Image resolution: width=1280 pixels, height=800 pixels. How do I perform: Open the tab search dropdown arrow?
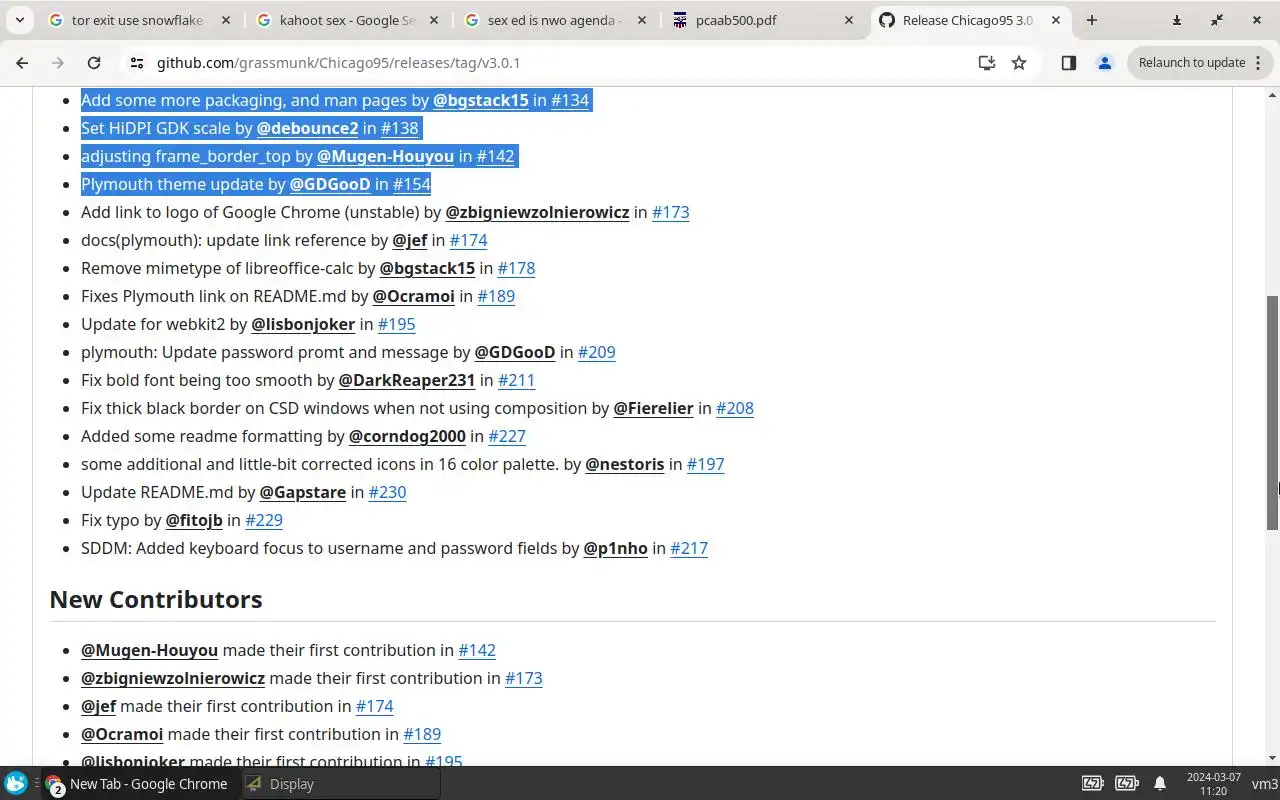20,20
